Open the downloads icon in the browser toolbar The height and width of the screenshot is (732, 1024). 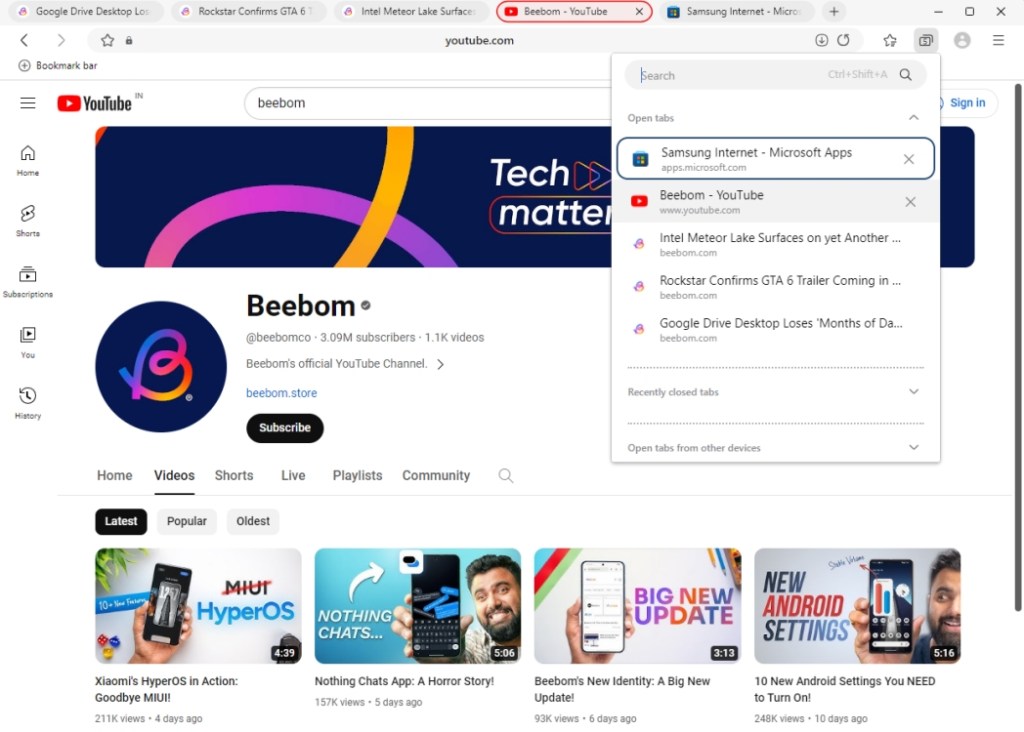822,40
